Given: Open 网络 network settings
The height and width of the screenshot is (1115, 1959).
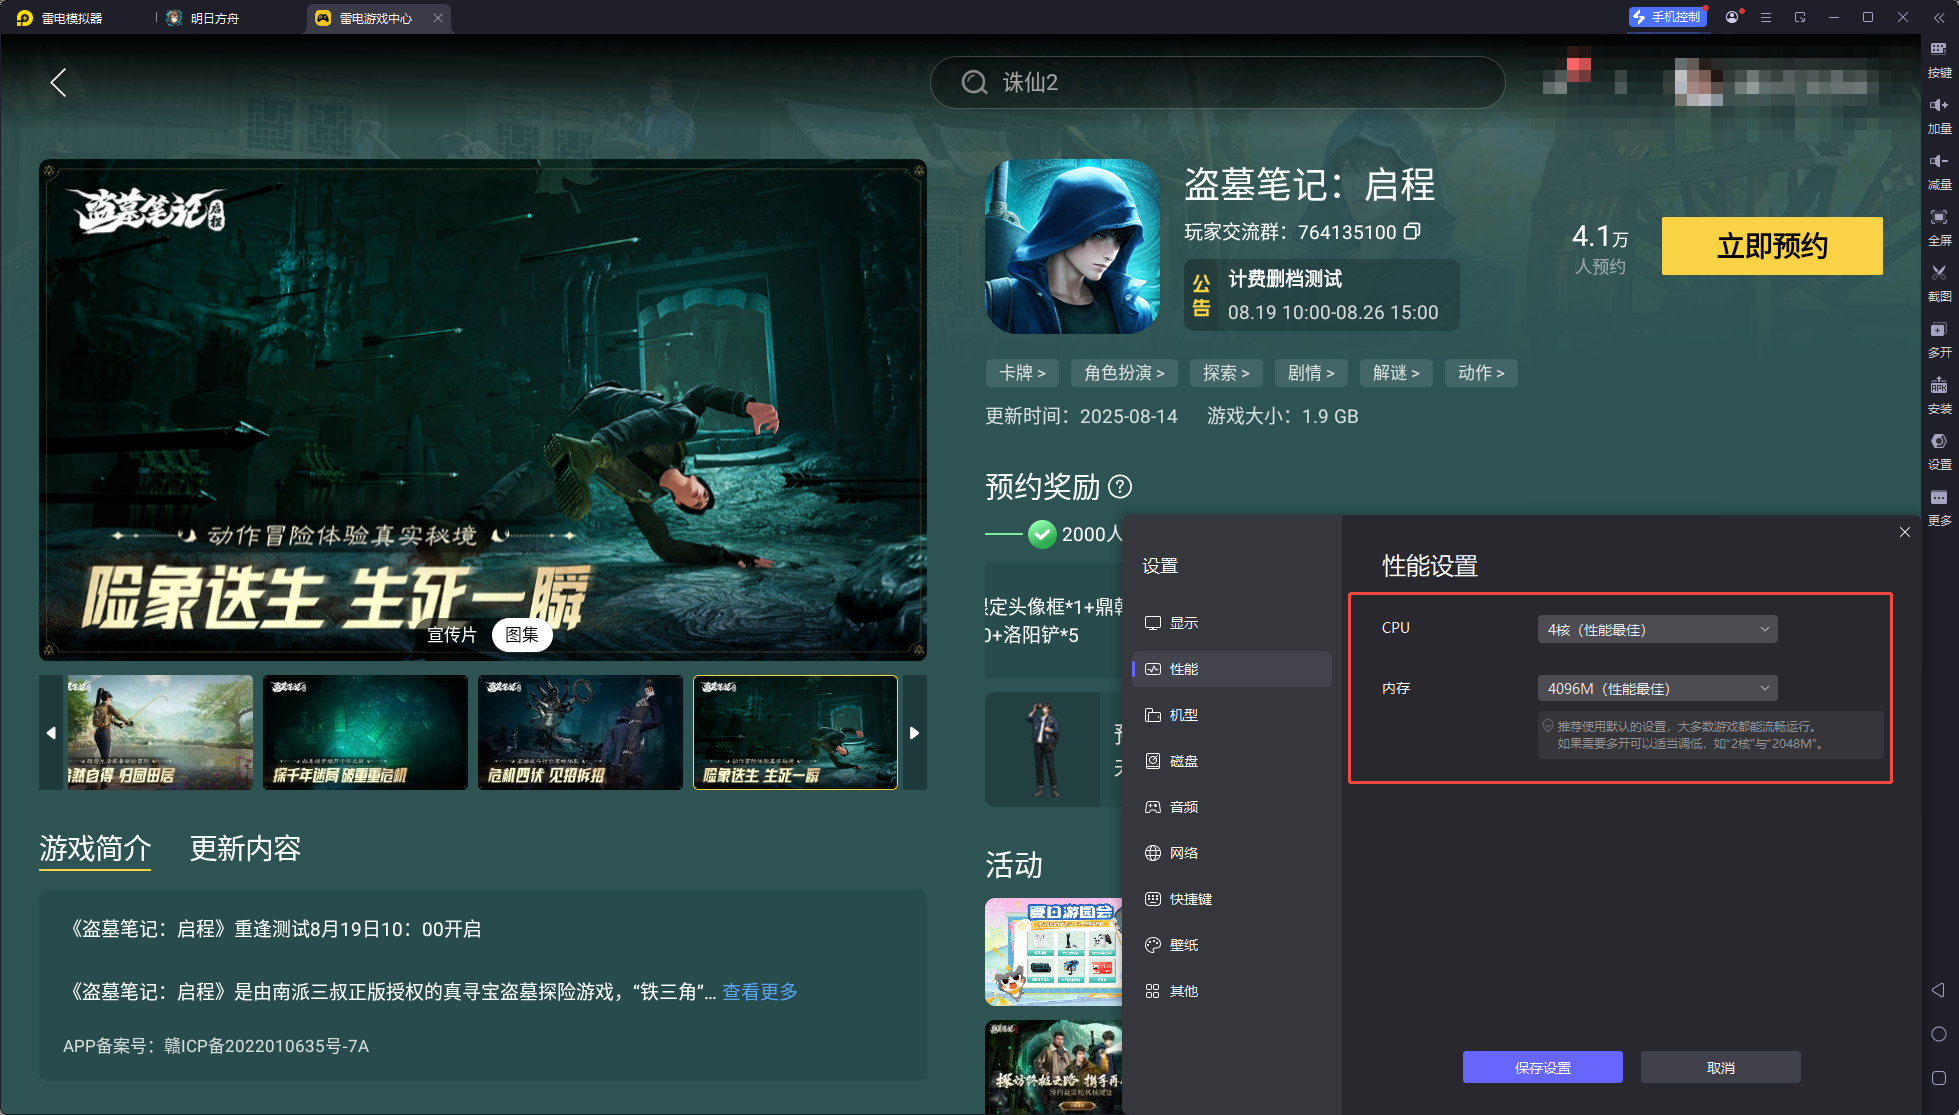Looking at the screenshot, I should 1231,853.
